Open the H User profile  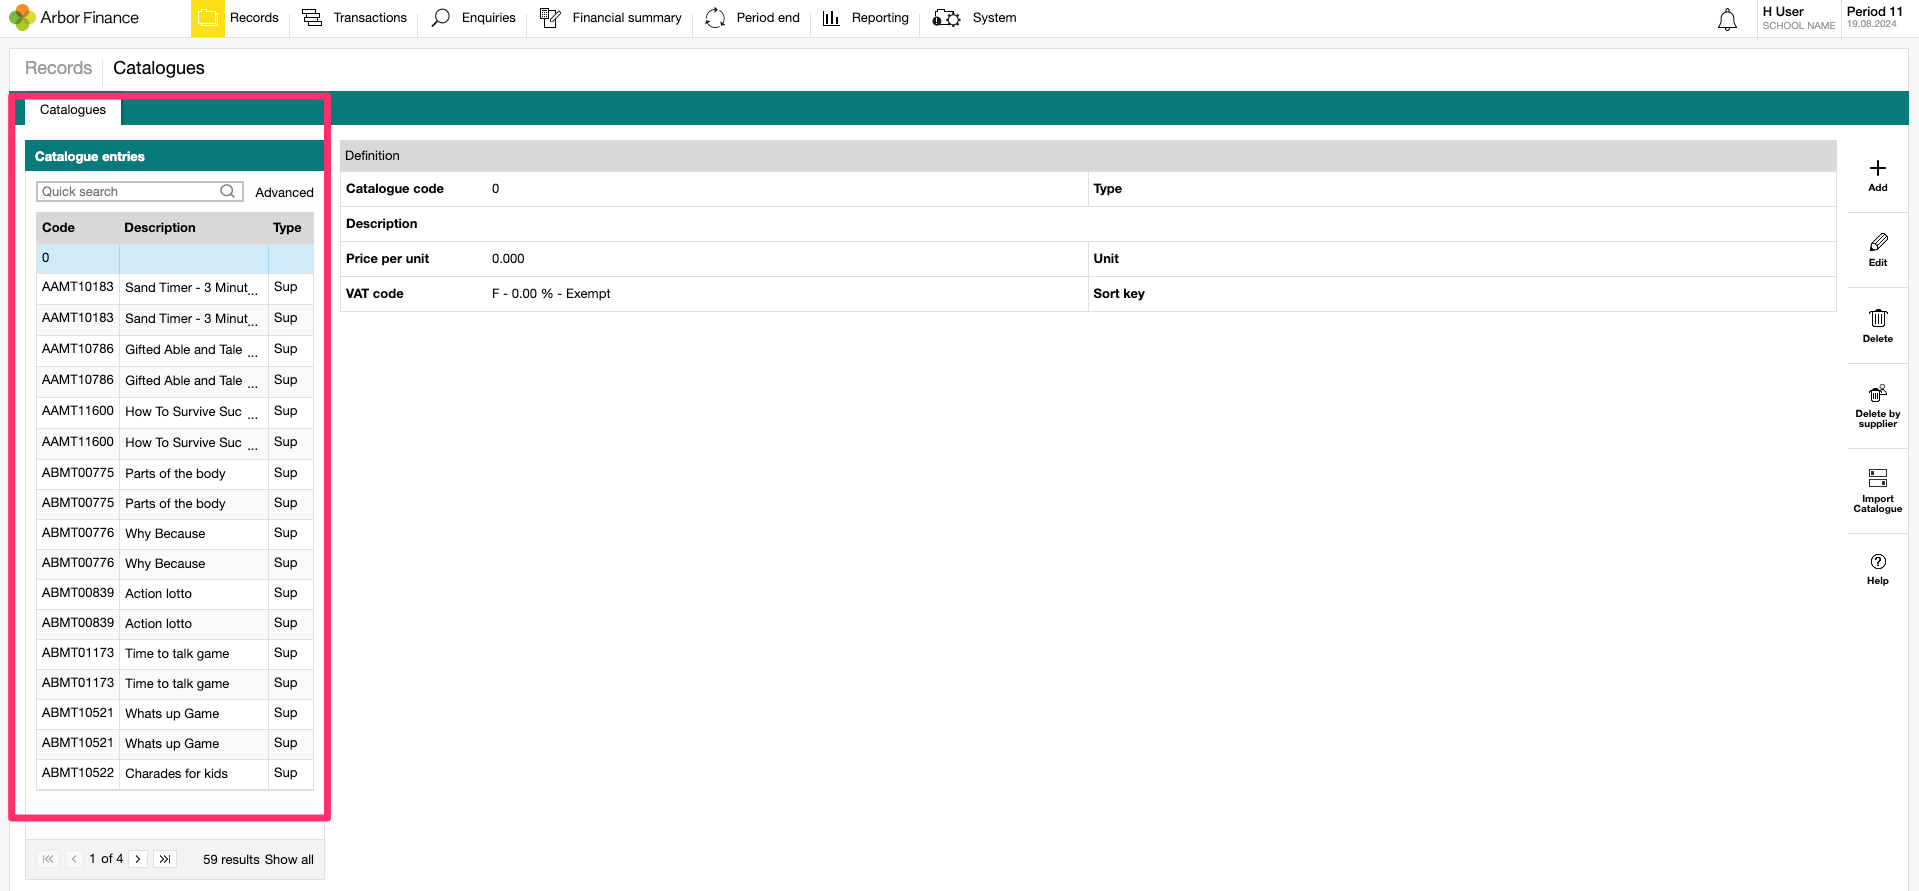[x=1798, y=18]
